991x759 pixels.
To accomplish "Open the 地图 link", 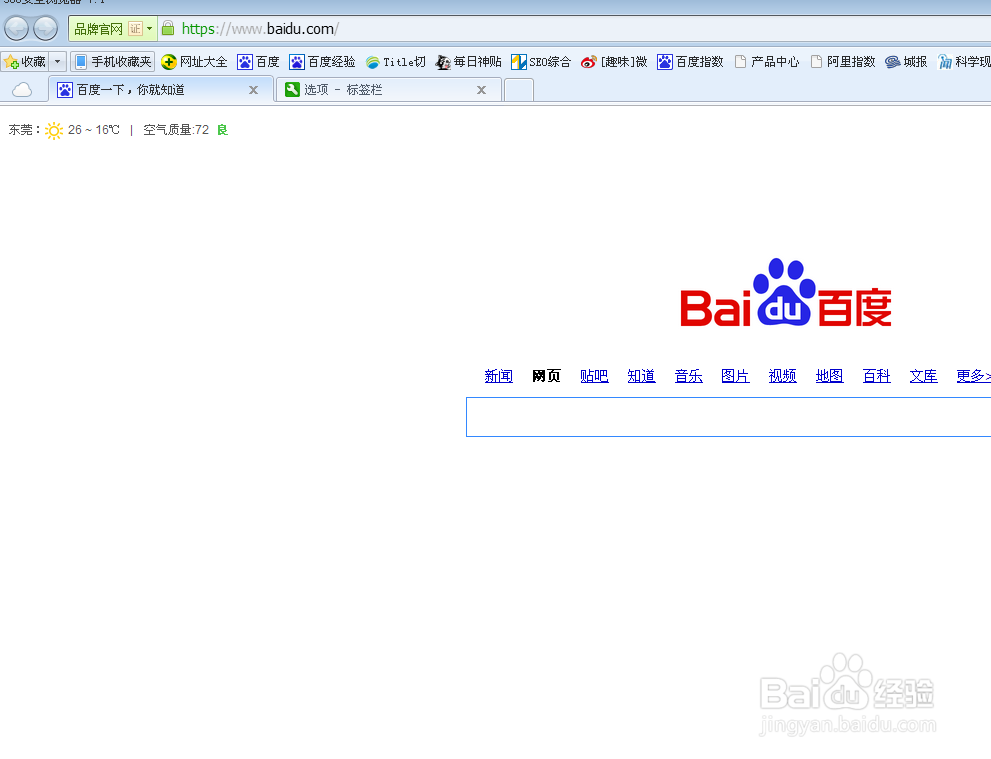I will point(829,376).
